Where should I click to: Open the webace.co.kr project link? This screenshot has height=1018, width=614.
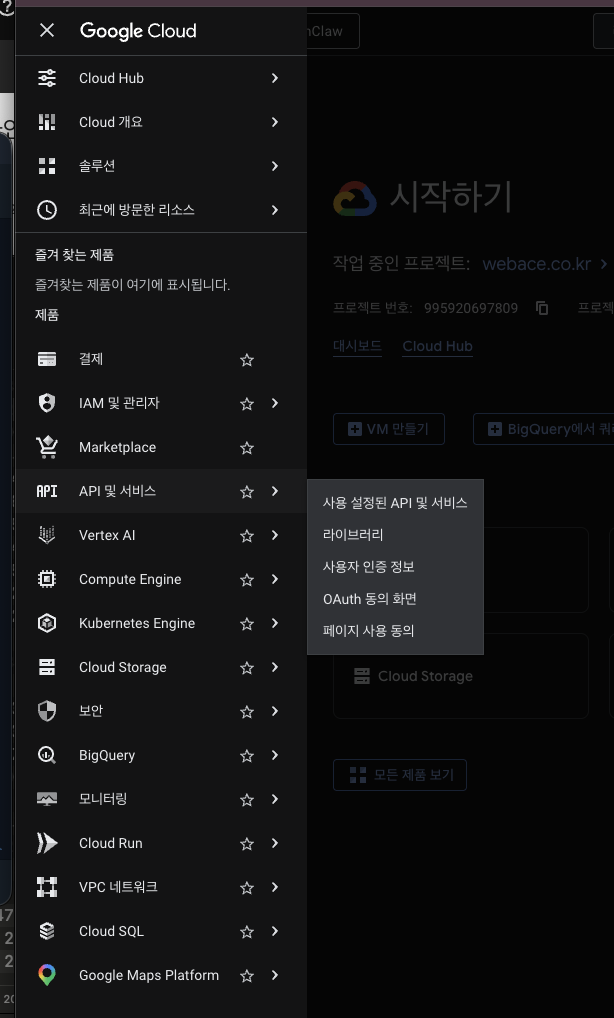pyautogui.click(x=537, y=264)
